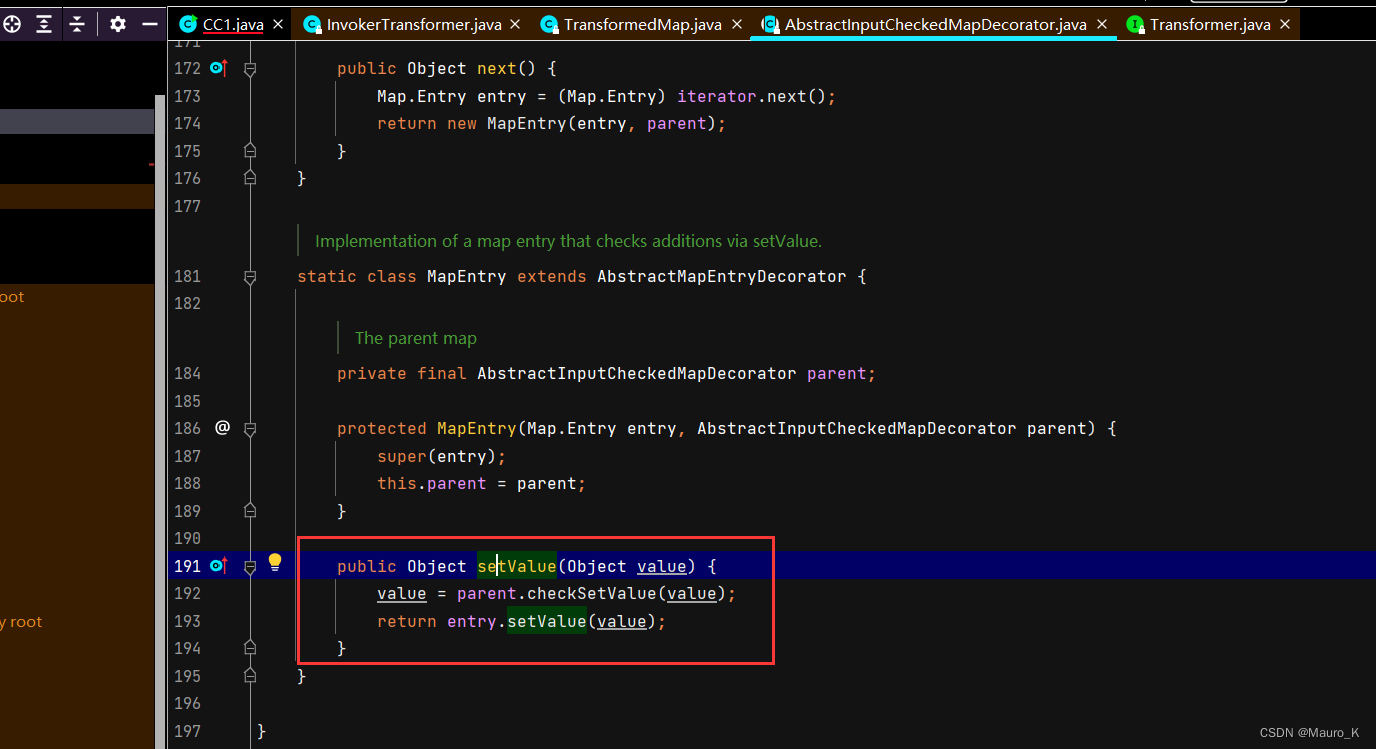Click AbstractMapEntryDecorator in class declaration
This screenshot has width=1376, height=749.
[x=721, y=276]
